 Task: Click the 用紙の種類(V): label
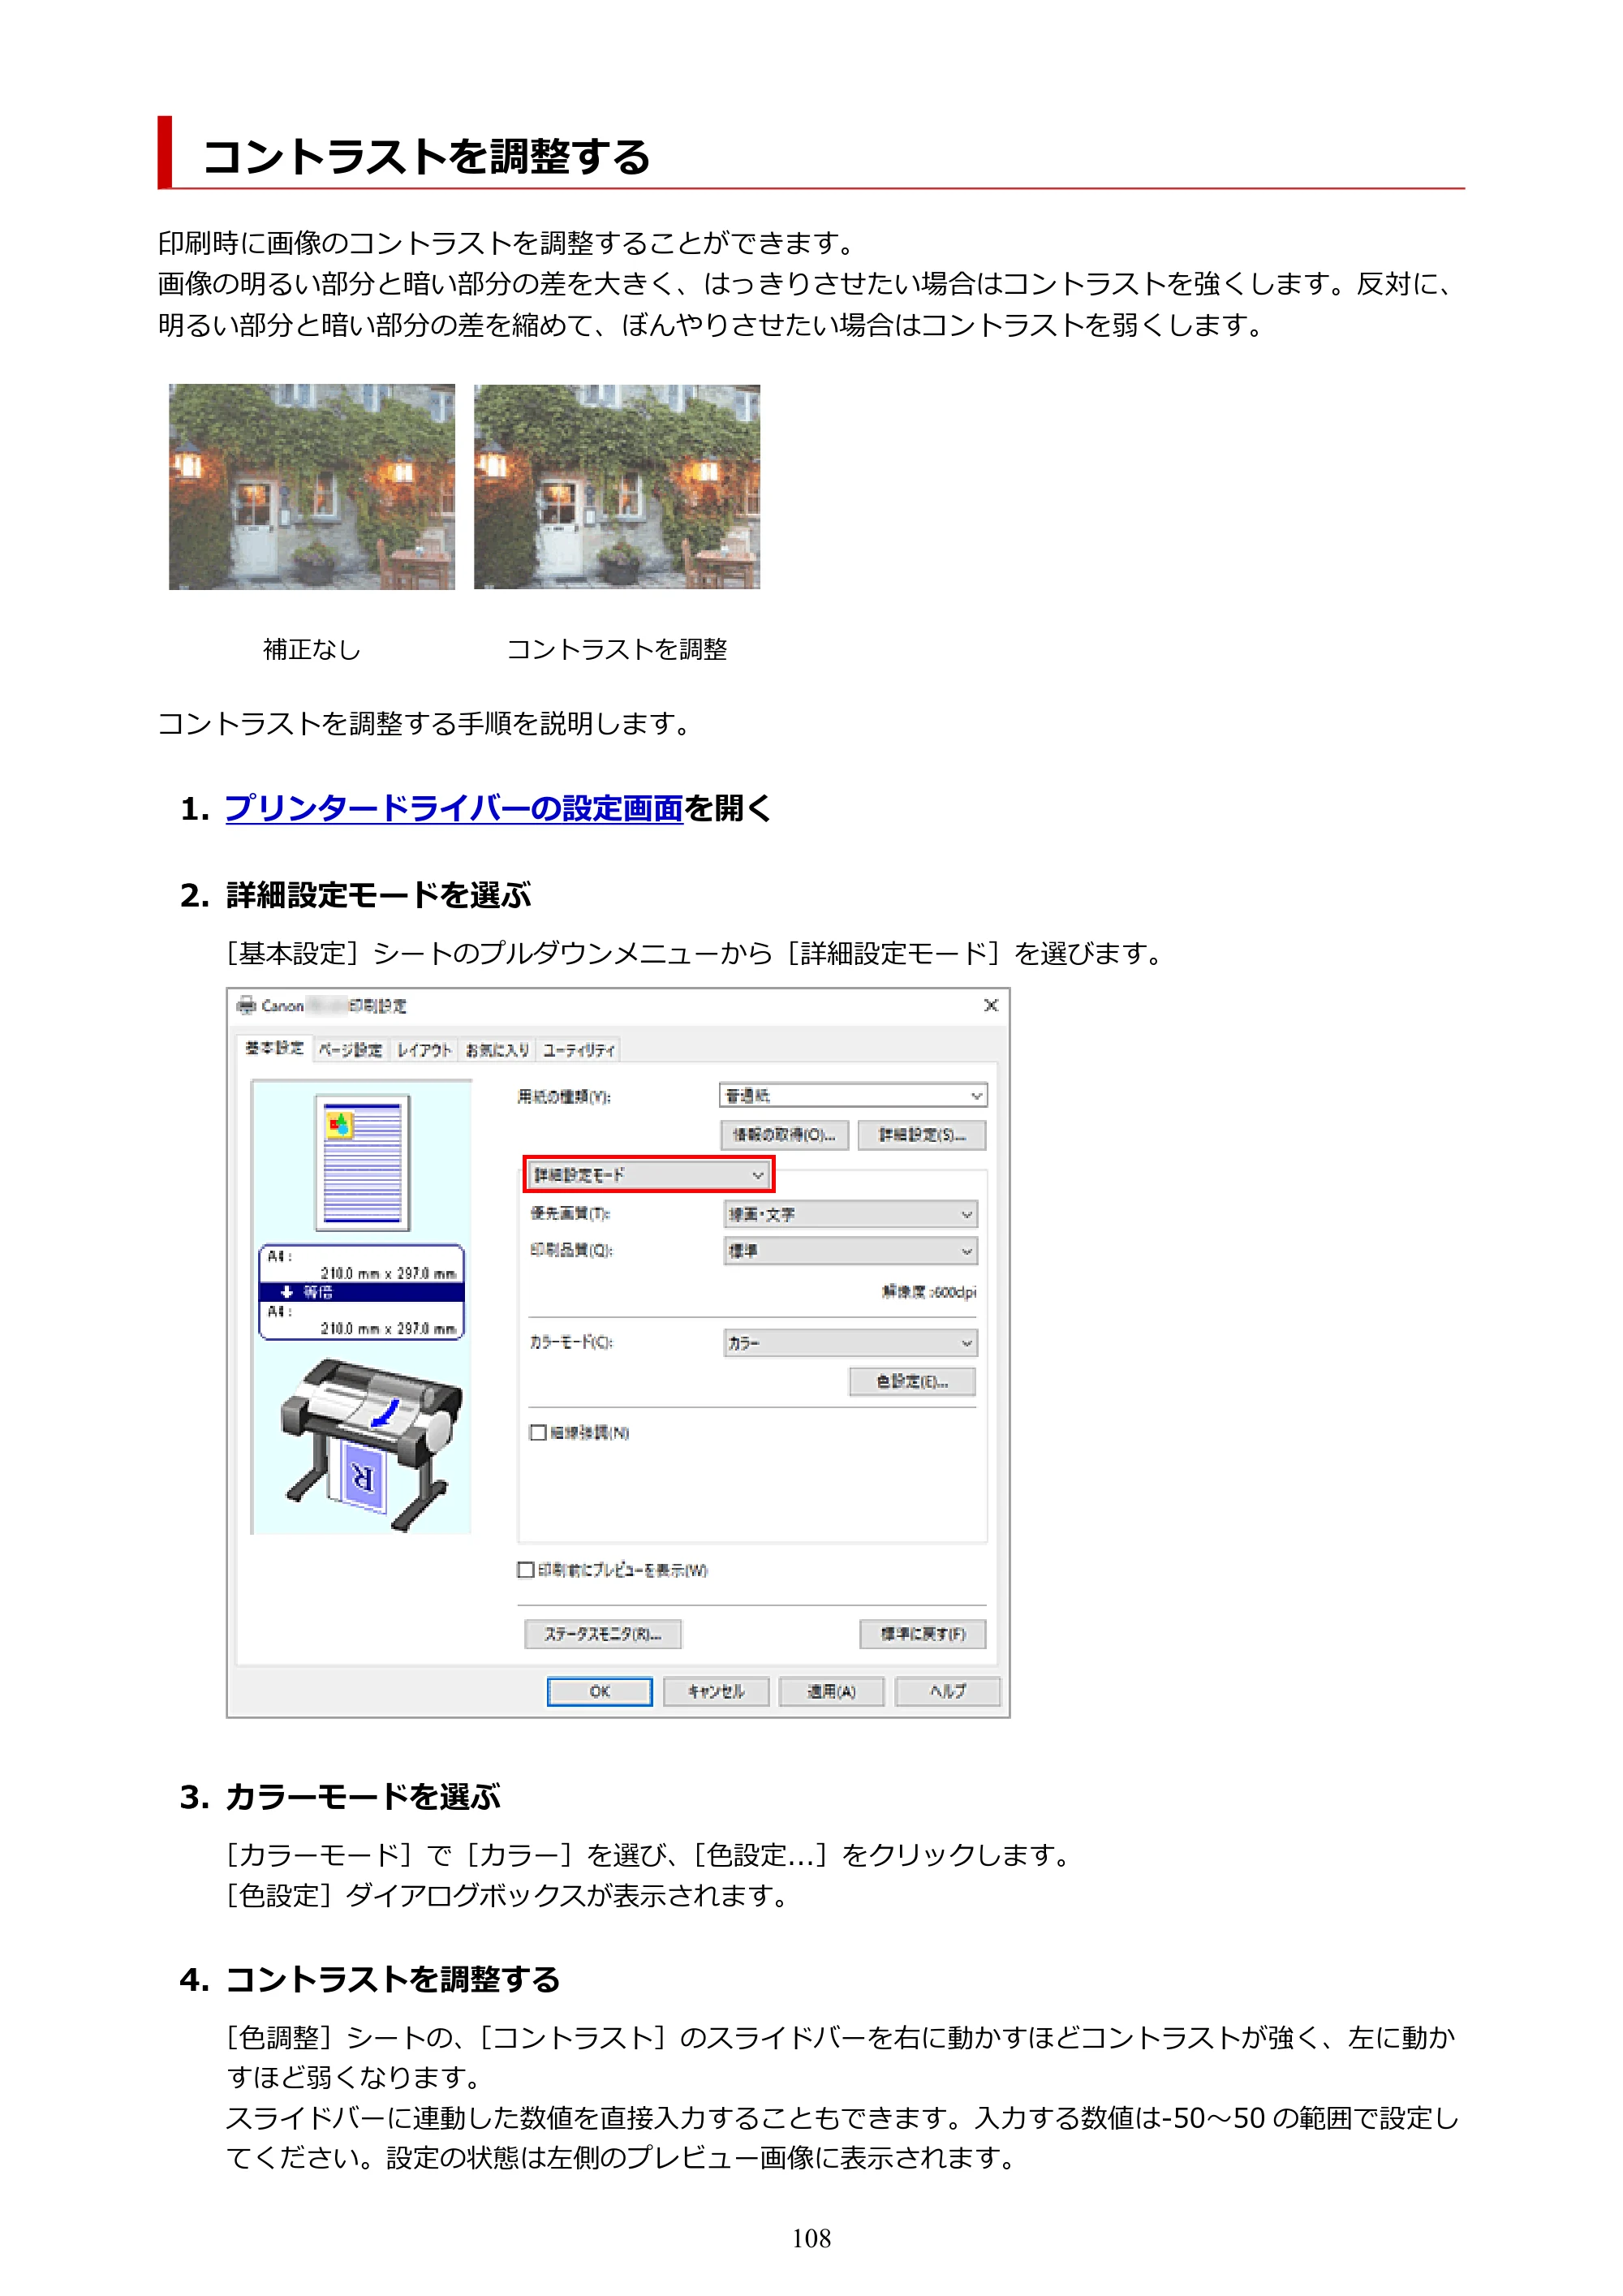[564, 1097]
